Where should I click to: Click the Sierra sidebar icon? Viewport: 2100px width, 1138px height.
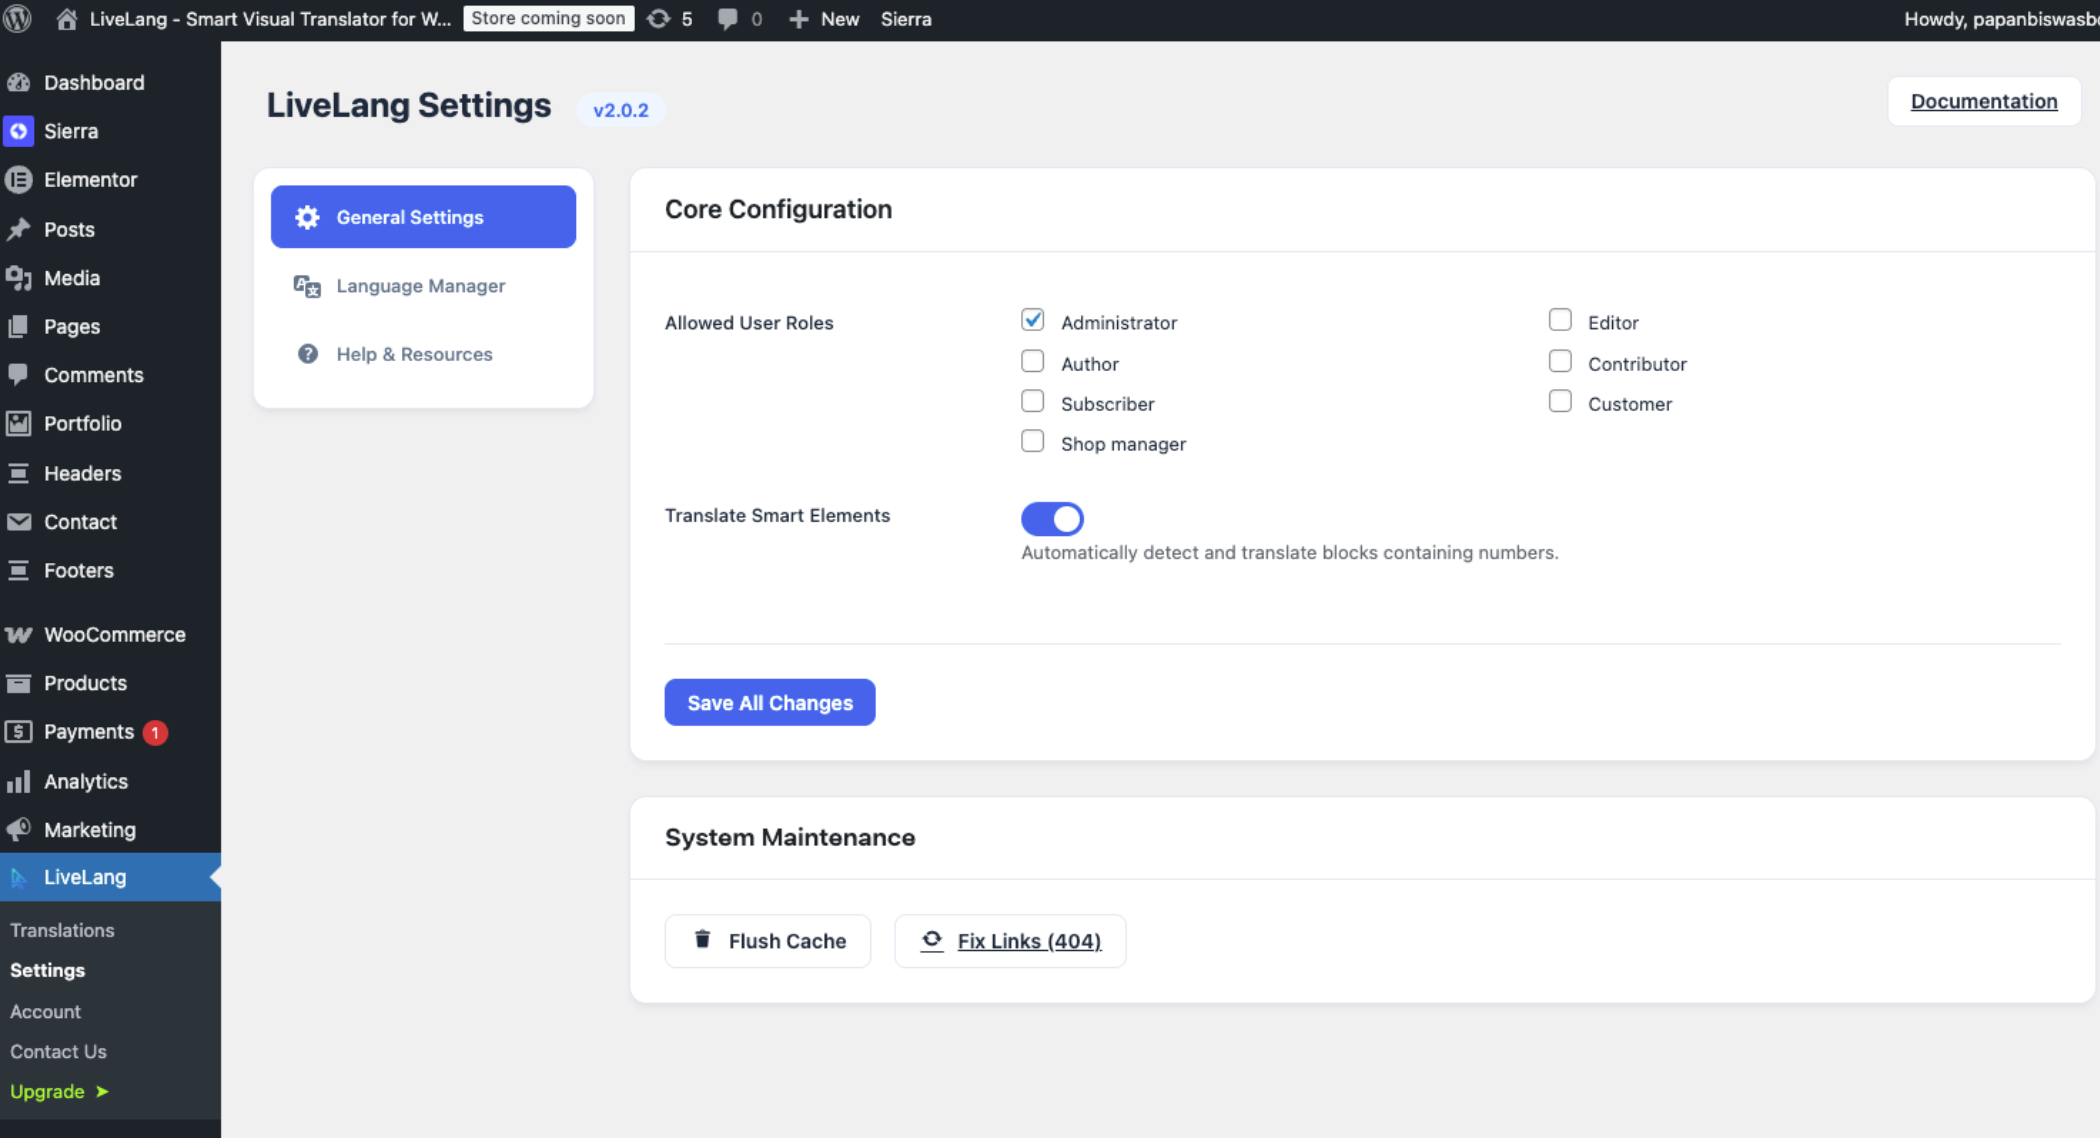(x=19, y=131)
